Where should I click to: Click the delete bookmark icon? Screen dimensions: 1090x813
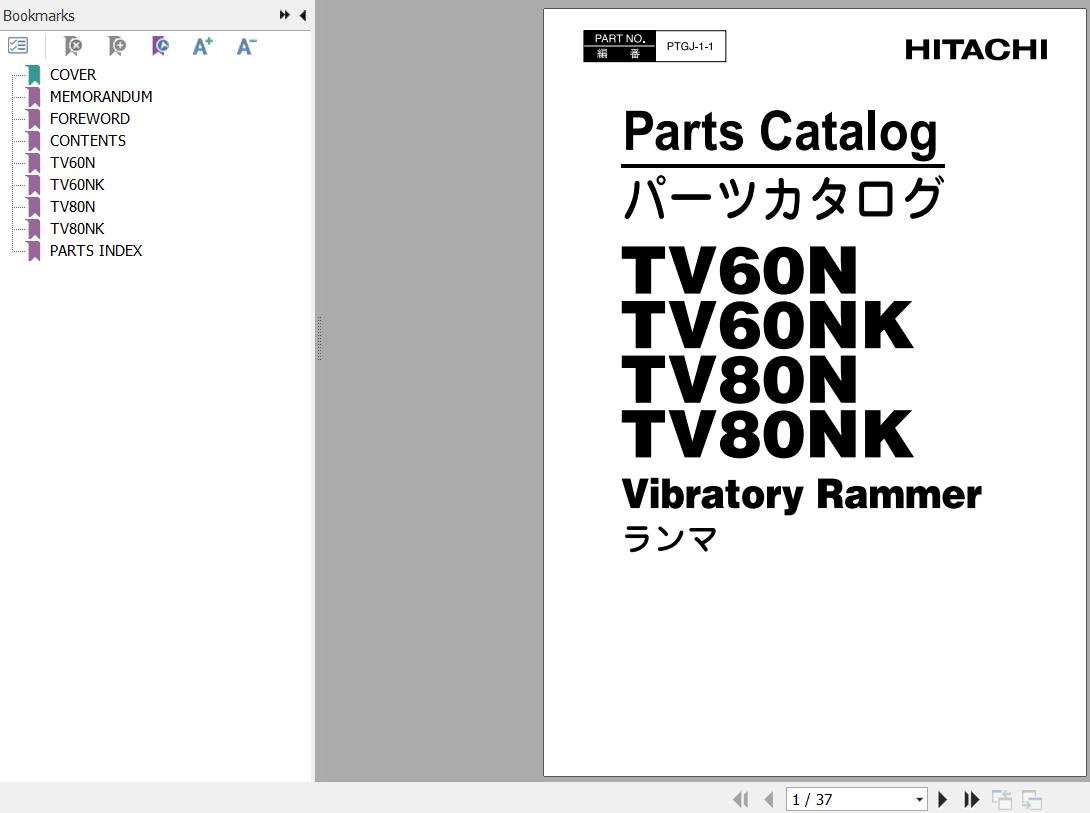coord(73,47)
